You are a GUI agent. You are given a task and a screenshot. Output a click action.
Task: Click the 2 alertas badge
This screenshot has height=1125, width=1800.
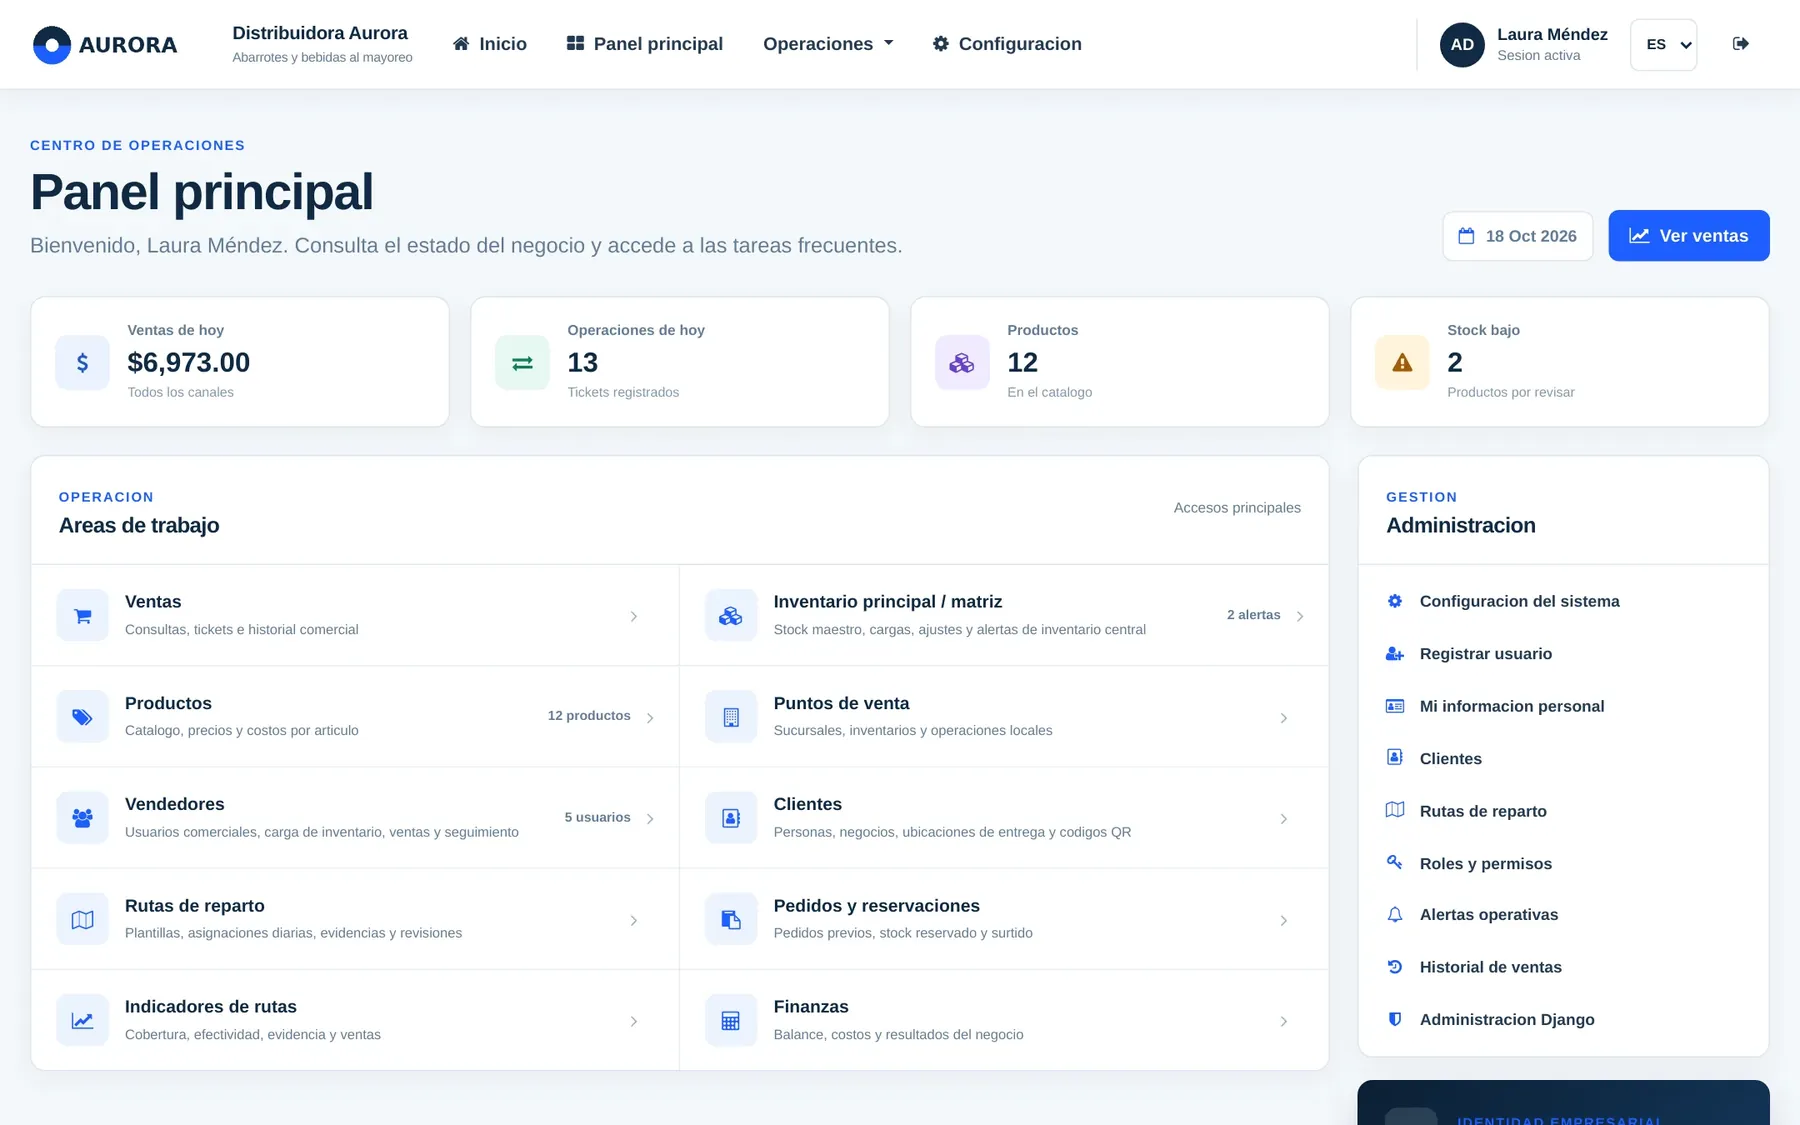[x=1253, y=615]
